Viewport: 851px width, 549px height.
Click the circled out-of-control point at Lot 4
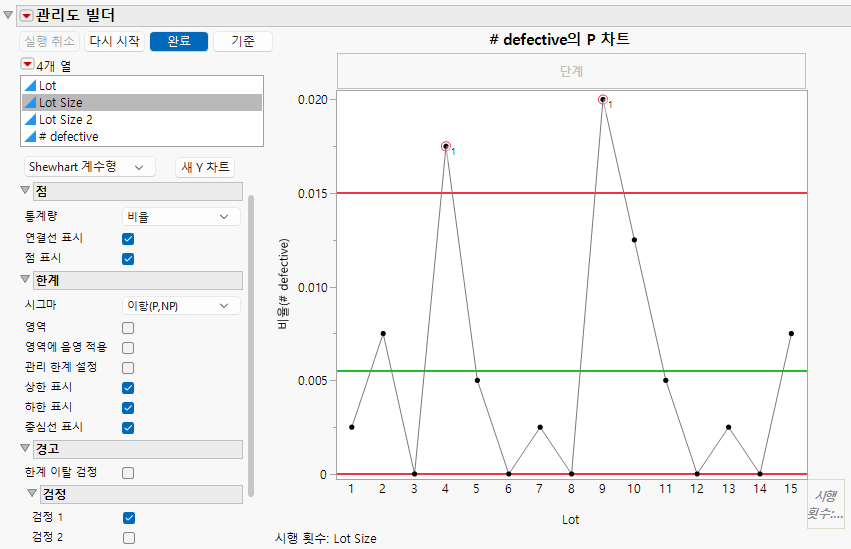[446, 146]
